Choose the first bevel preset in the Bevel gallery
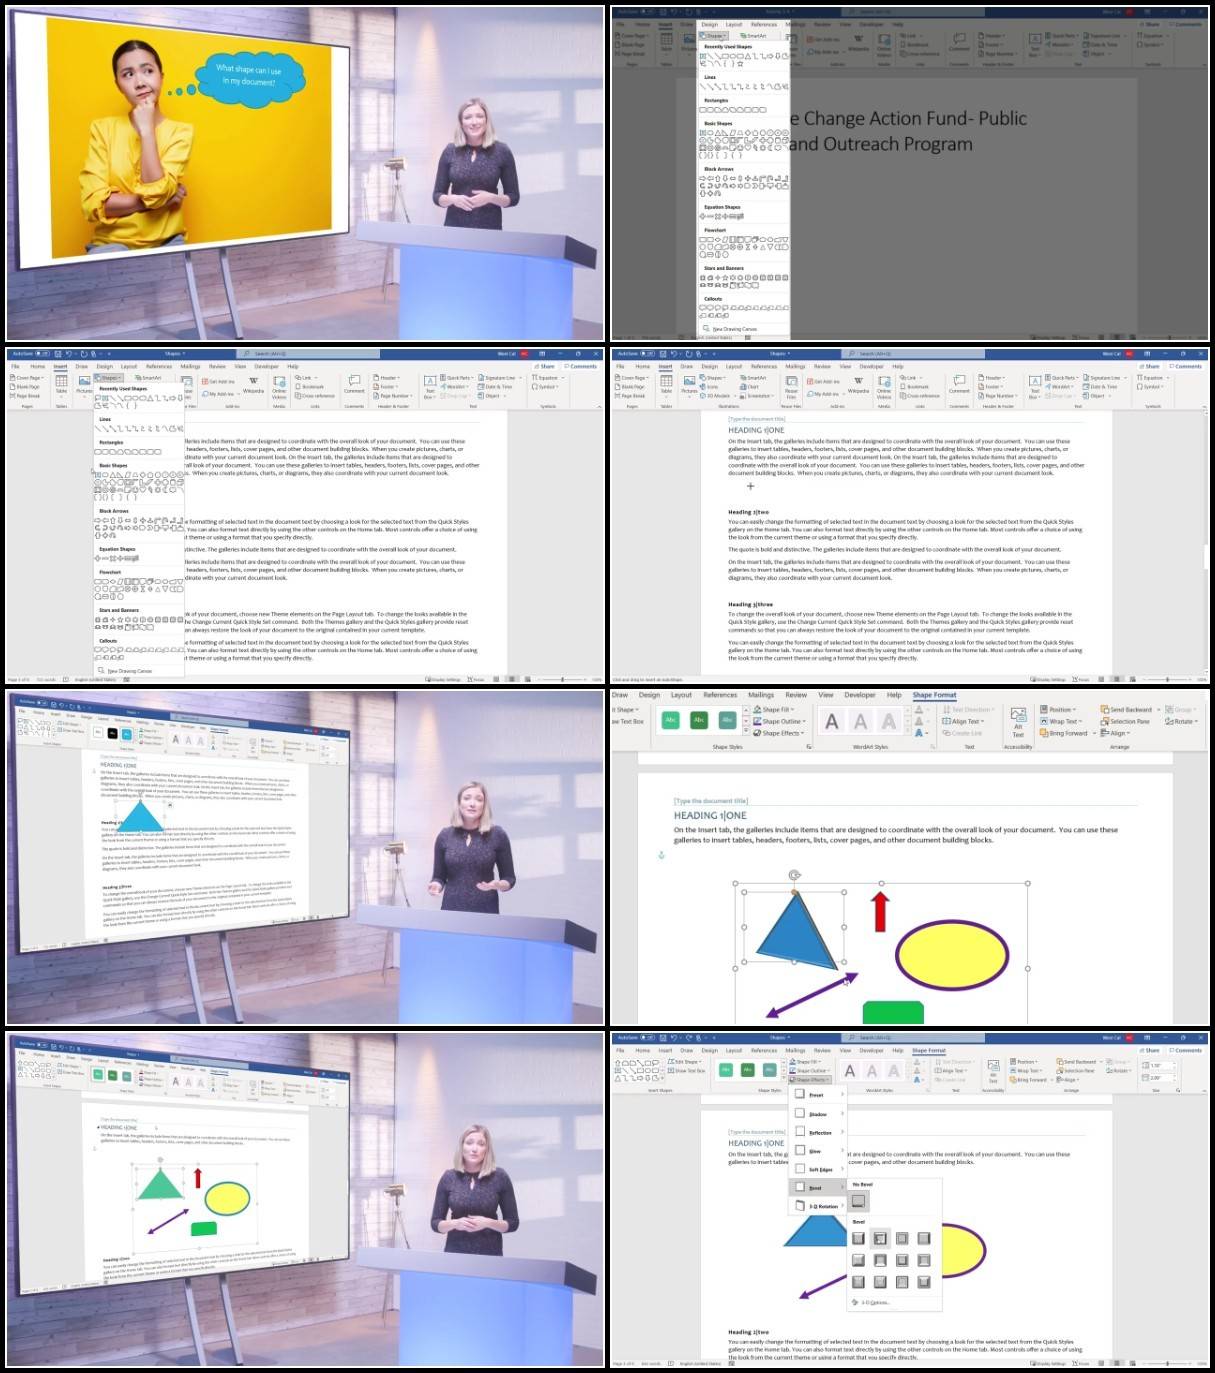This screenshot has width=1215, height=1373. pos(858,1238)
